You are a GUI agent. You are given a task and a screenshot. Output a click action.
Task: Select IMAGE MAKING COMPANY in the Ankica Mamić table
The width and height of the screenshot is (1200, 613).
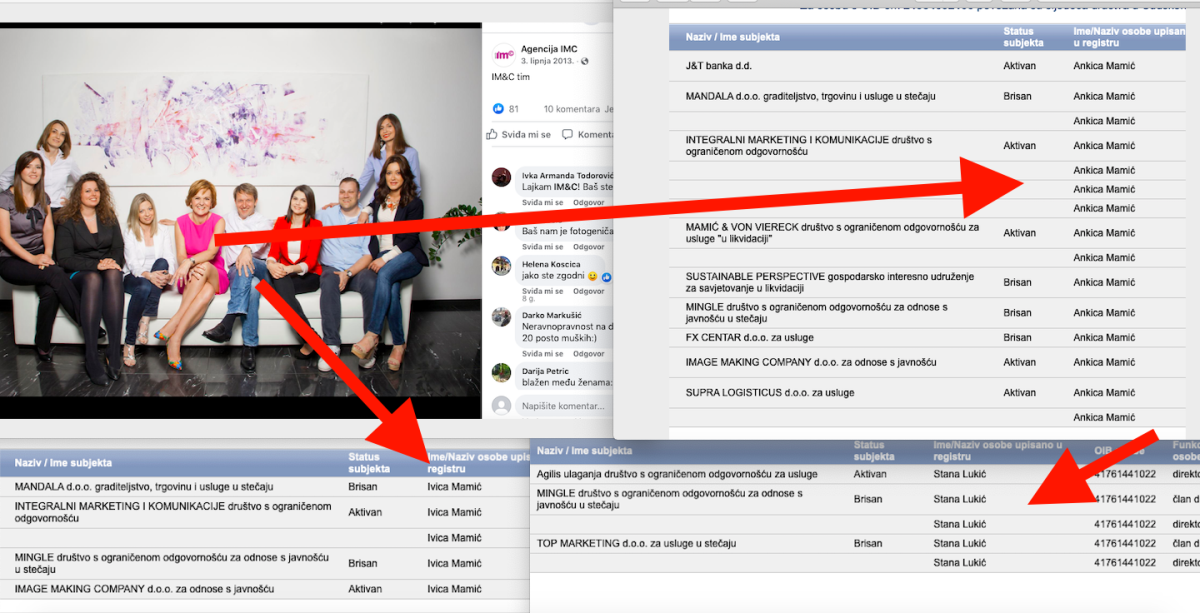[x=811, y=362]
